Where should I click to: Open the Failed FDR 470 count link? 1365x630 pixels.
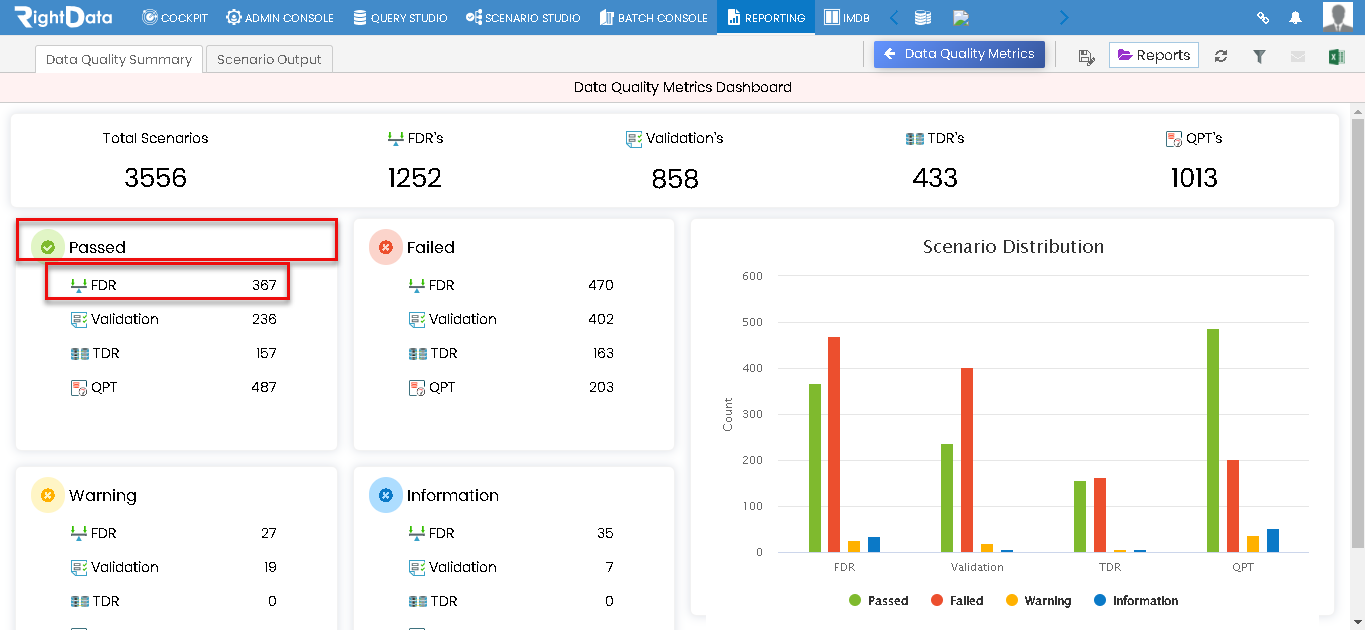tap(601, 285)
